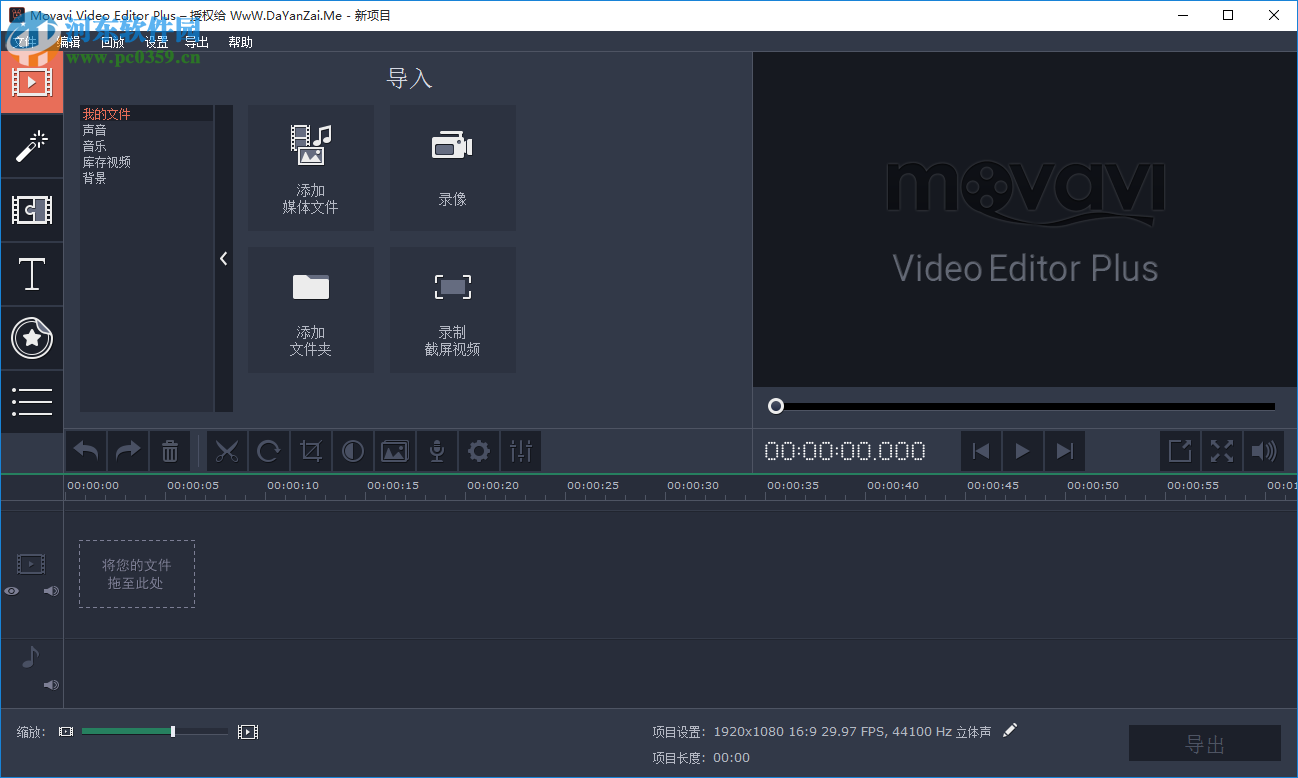The image size is (1298, 778).
Task: Rotate the clip using the Rotate icon
Action: 269,451
